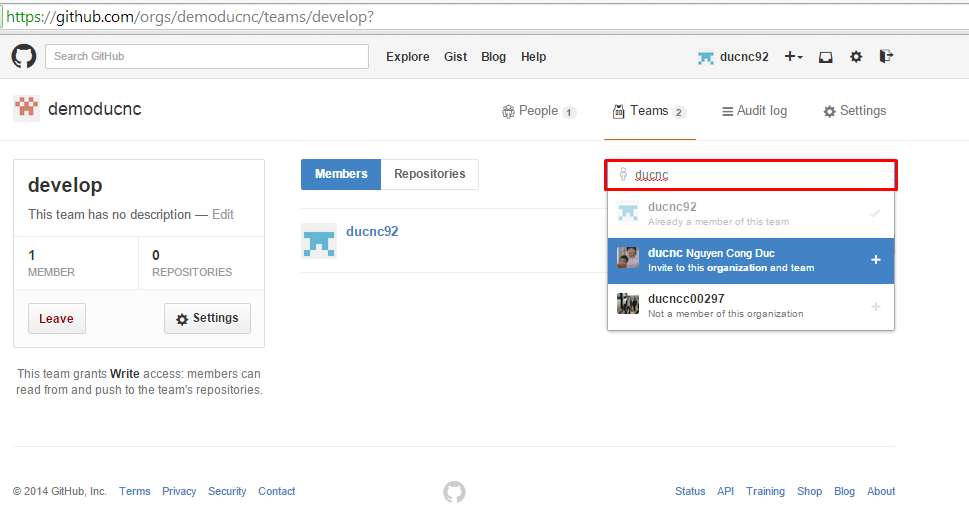This screenshot has height=523, width=969.
Task: Open the Security footer link
Action: click(x=227, y=491)
